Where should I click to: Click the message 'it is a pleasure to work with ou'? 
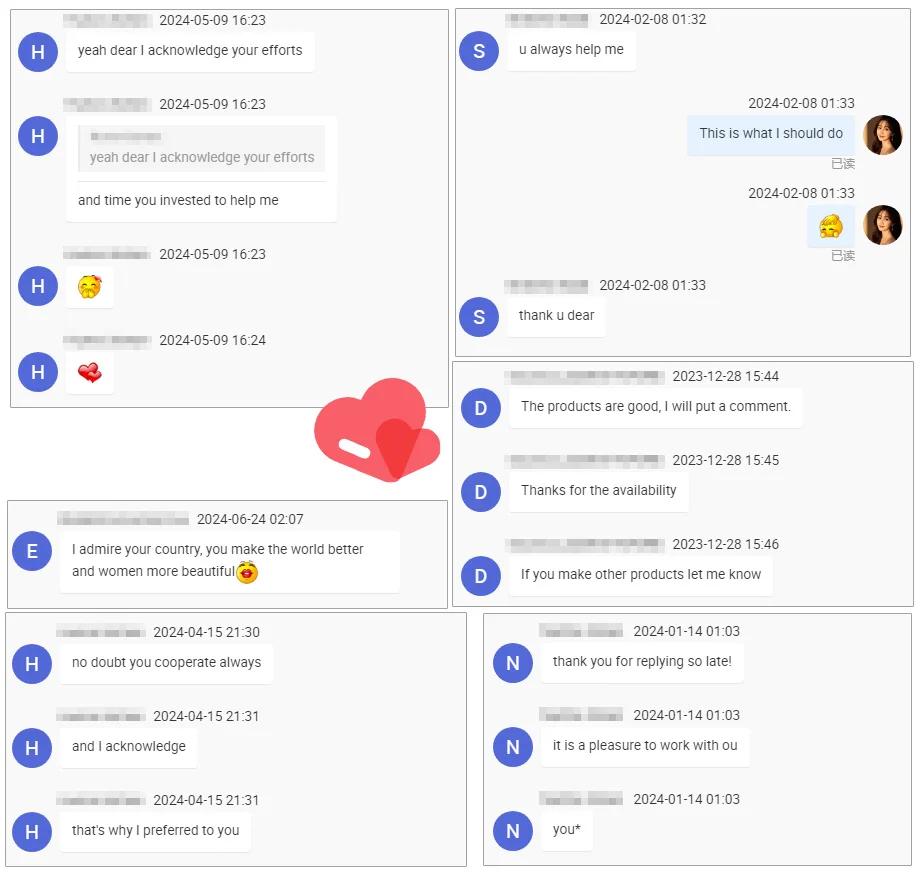click(x=645, y=746)
